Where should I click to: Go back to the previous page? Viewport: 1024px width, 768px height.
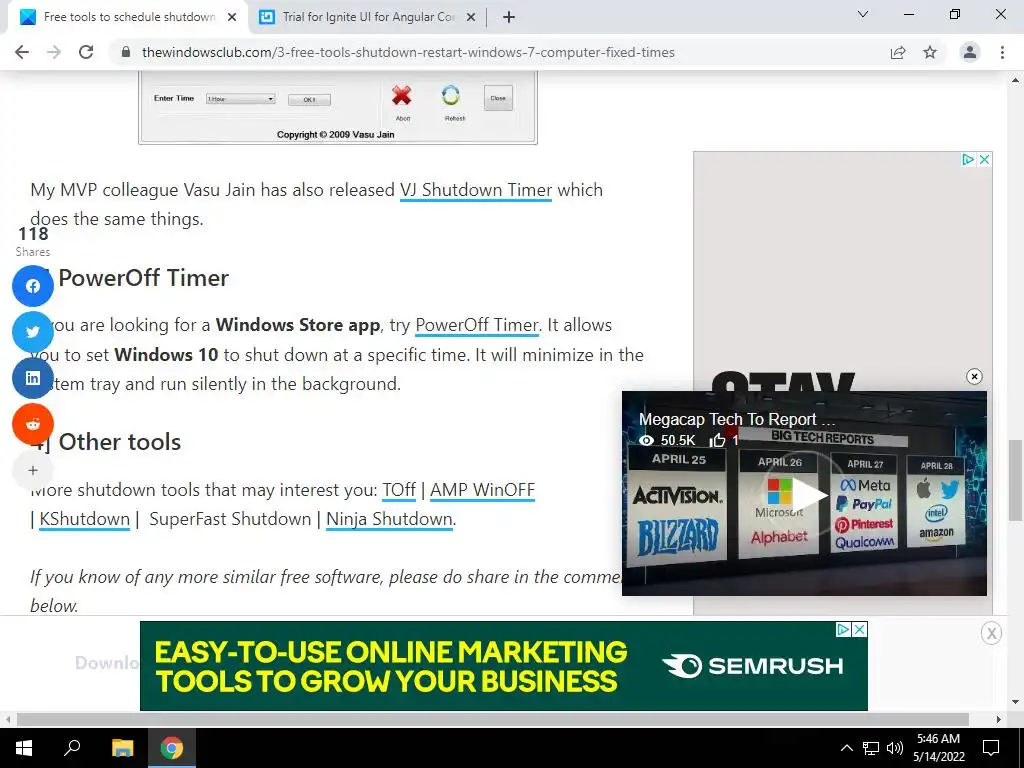point(22,52)
